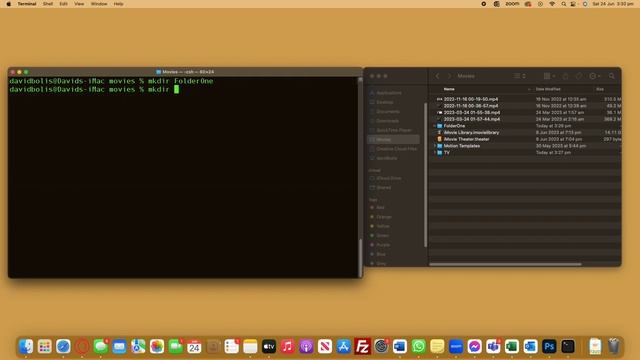Select the Green tag in Finder sidebar
The width and height of the screenshot is (640, 360).
tap(382, 236)
